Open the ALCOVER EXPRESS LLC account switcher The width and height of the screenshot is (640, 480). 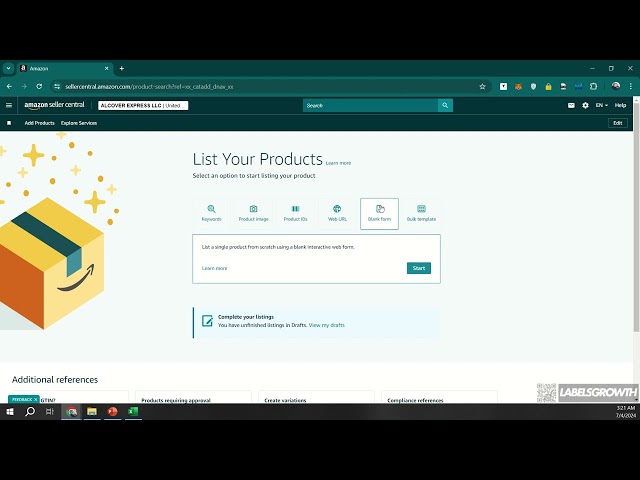(x=143, y=105)
